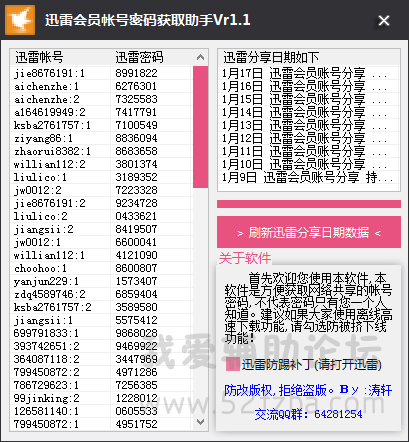The height and width of the screenshot is (442, 409).
Task: Click the 防改版权,拒绝盗版 By:涛轩 text
Action: tap(308, 390)
